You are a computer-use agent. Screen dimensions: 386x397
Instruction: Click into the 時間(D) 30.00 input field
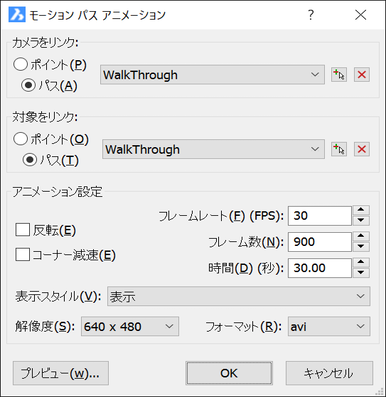[x=320, y=268]
